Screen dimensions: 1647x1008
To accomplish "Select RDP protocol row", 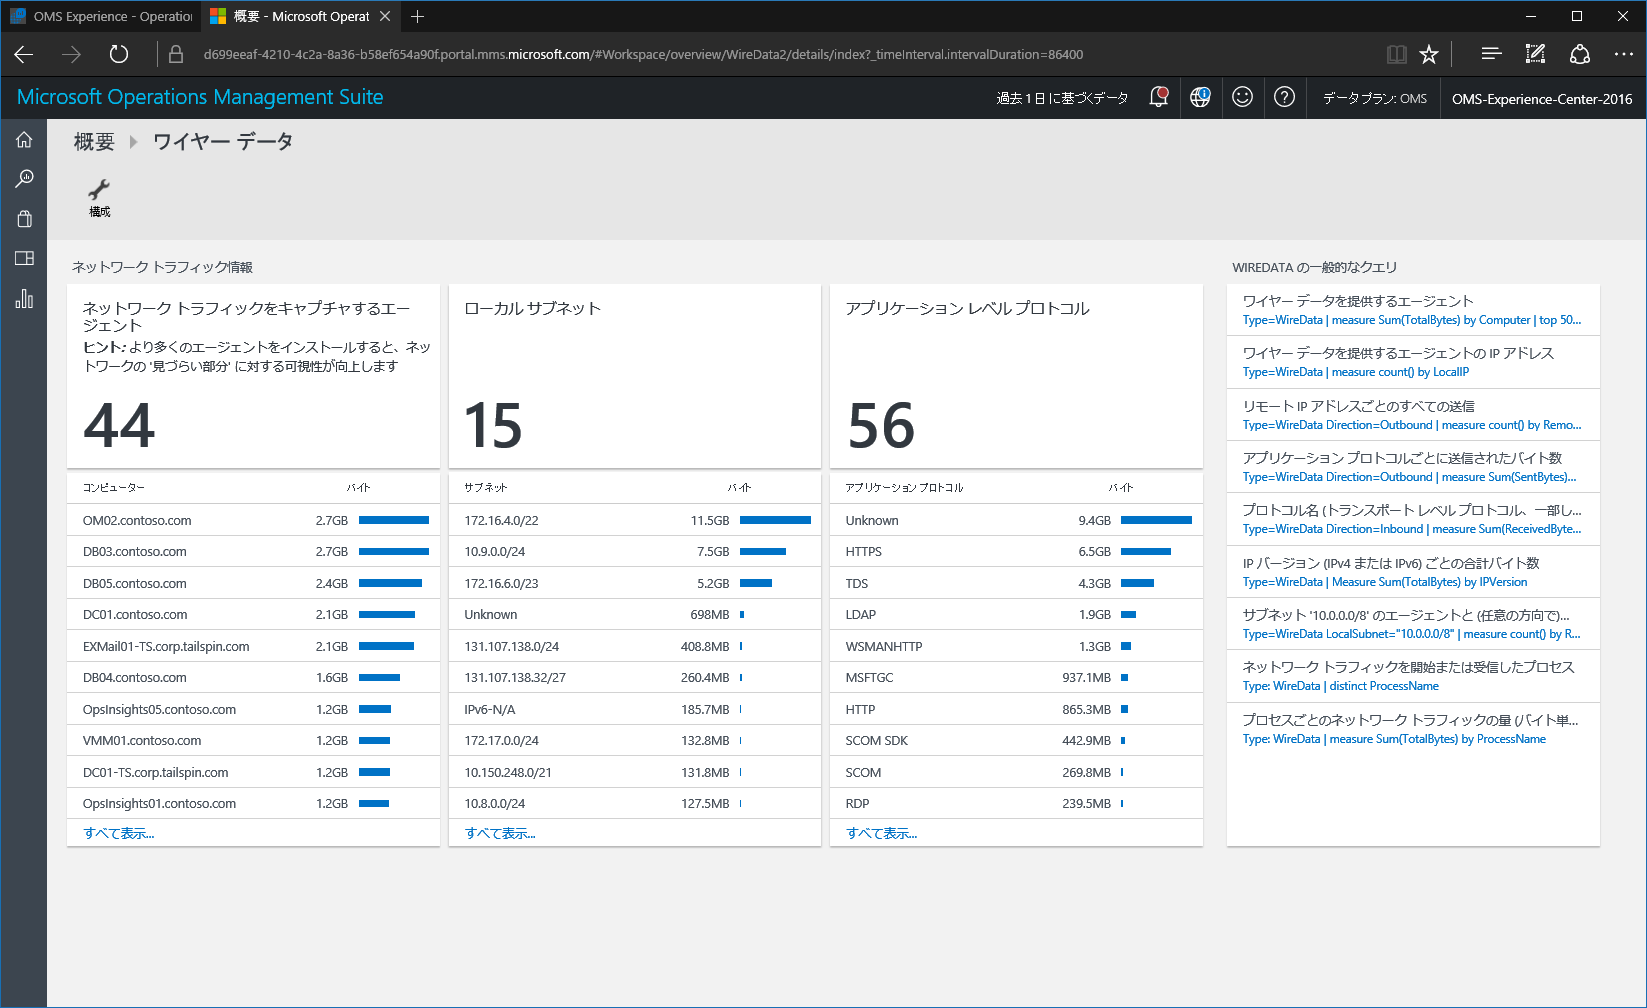I will click(x=1016, y=803).
